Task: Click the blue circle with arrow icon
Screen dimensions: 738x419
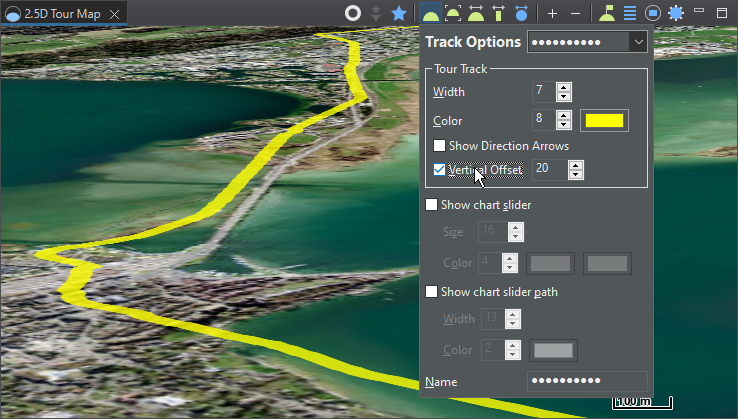Action: pos(521,13)
